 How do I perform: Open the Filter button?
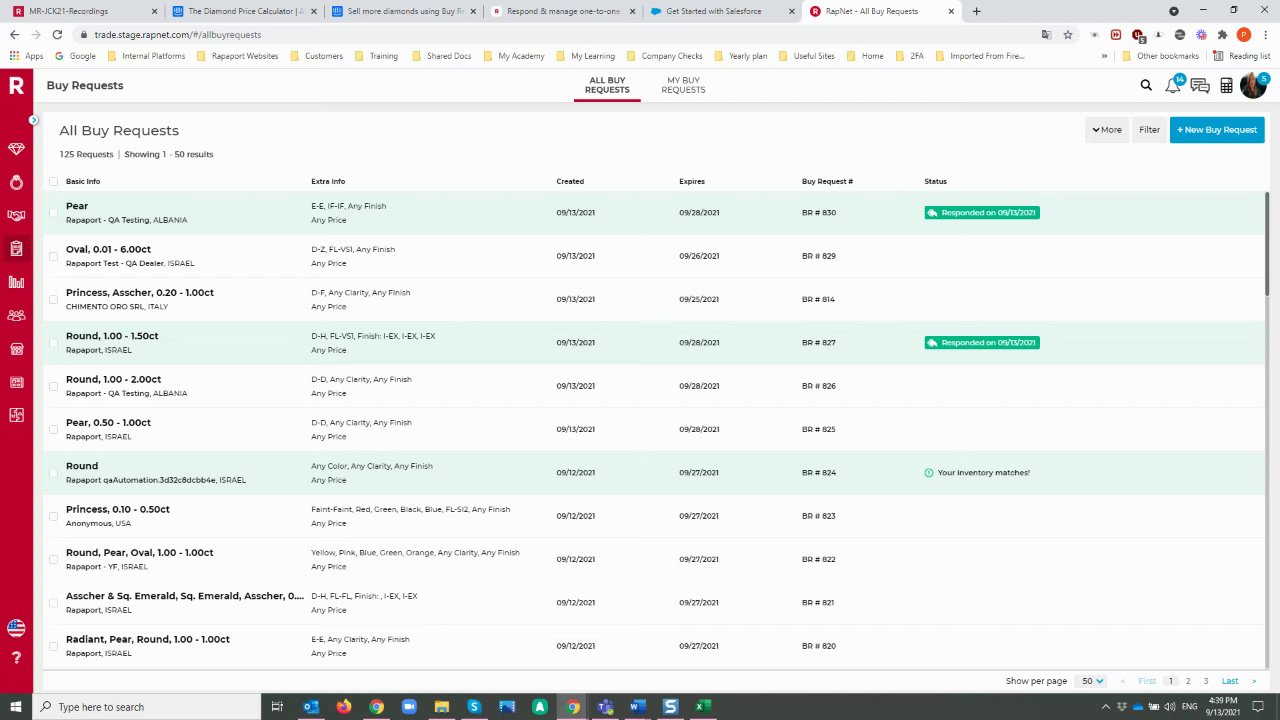1149,130
